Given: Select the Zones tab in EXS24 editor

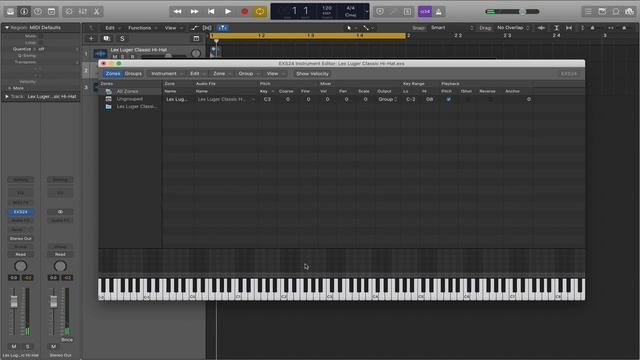Looking at the screenshot, I should click(x=113, y=73).
